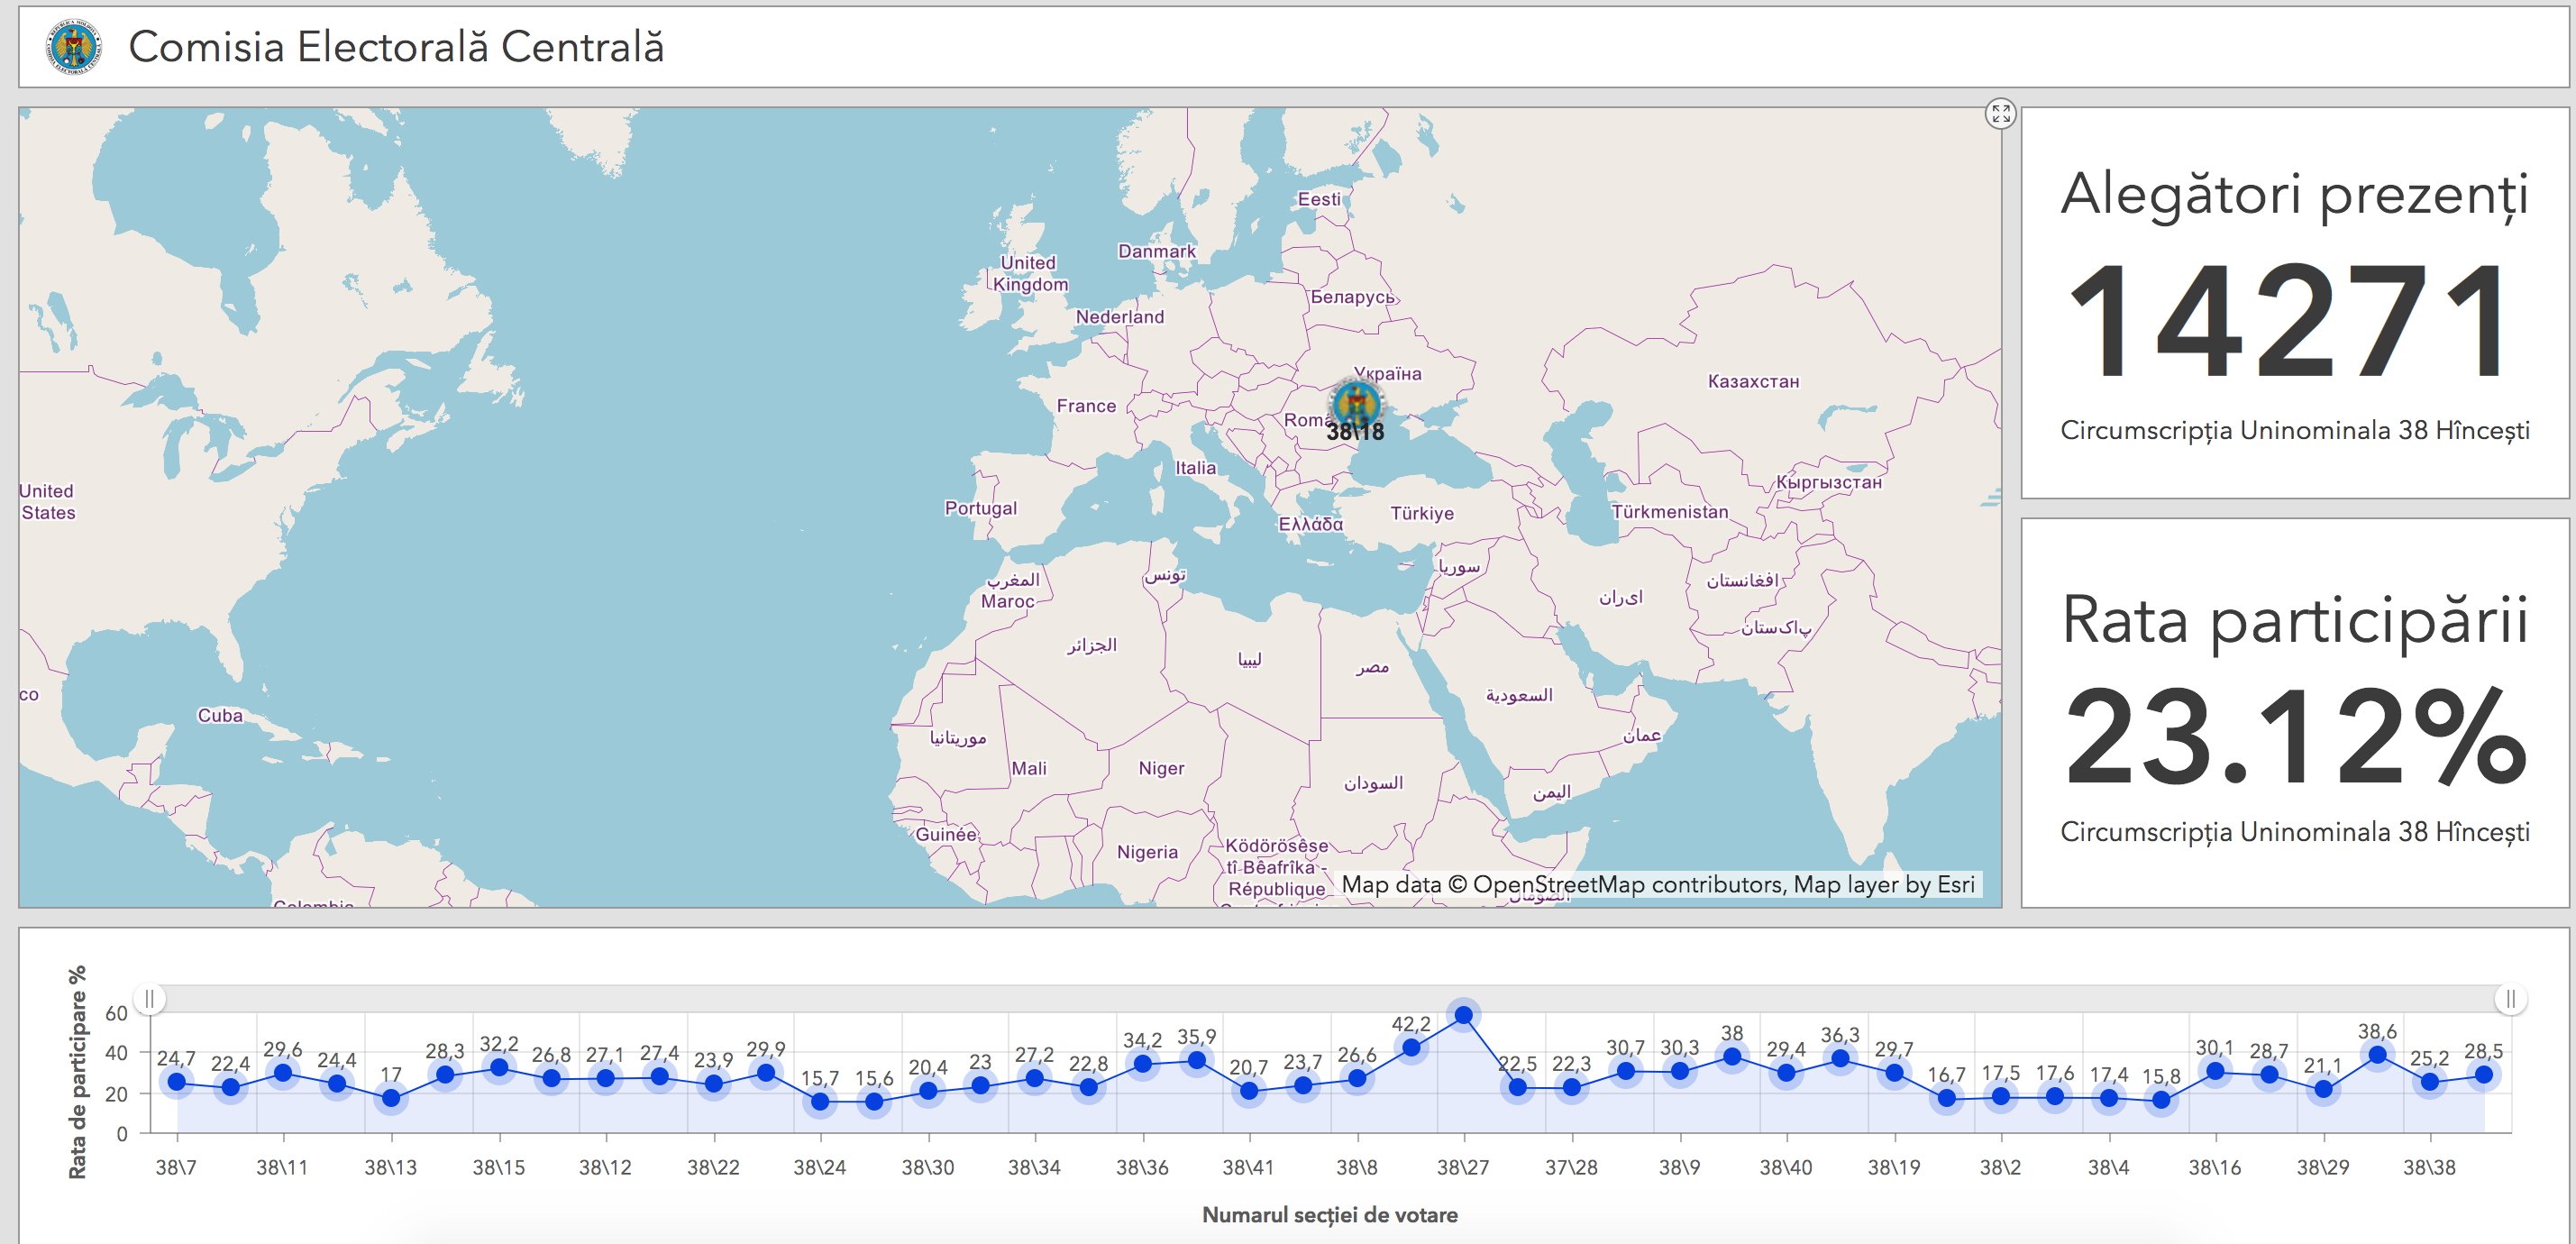Select the 15,6 data point
The image size is (2576, 1244).
(874, 1101)
